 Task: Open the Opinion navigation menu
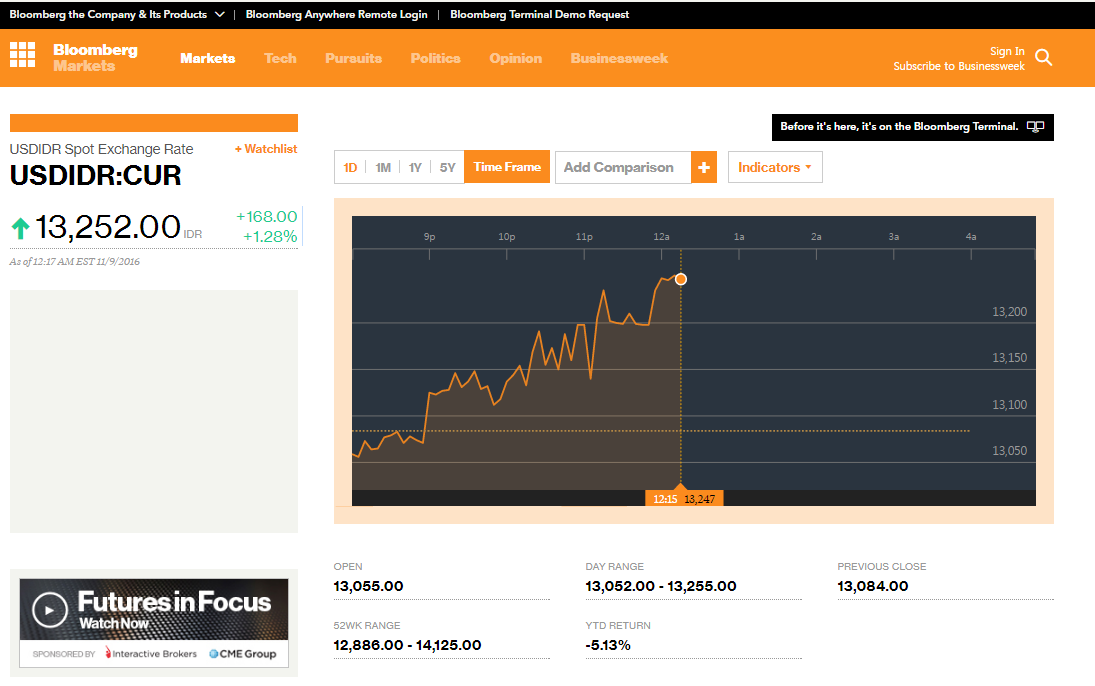click(515, 58)
